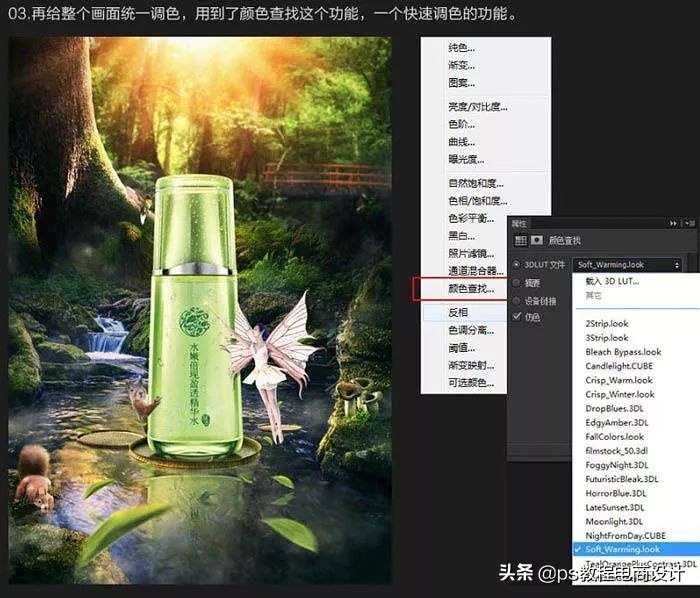Screen dimensions: 700x598
Task: Open the Soft_Warming.look 3DLUT dropdown
Action: click(628, 265)
